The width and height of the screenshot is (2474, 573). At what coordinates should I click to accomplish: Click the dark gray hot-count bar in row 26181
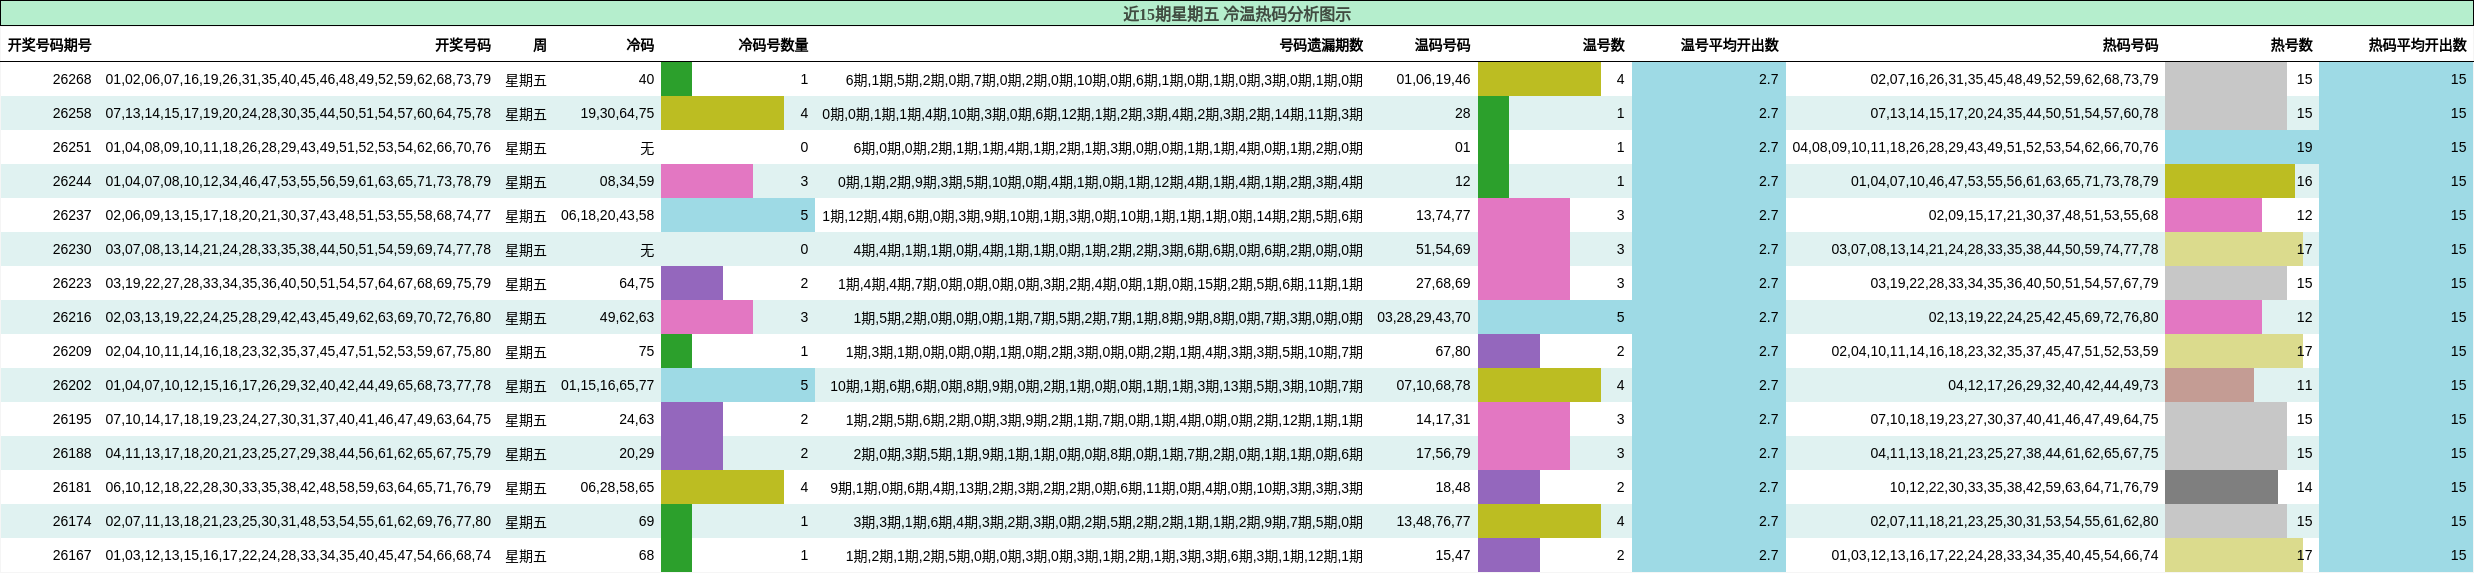pyautogui.click(x=2221, y=487)
